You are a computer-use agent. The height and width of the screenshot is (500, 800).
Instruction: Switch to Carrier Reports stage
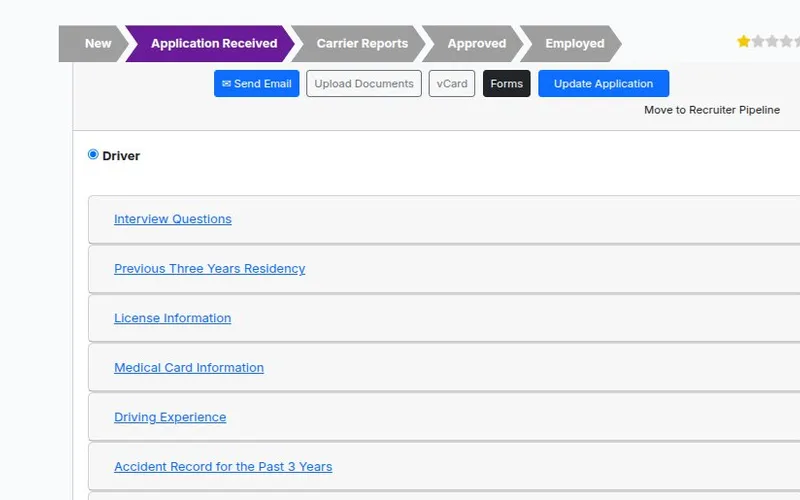pos(359,43)
